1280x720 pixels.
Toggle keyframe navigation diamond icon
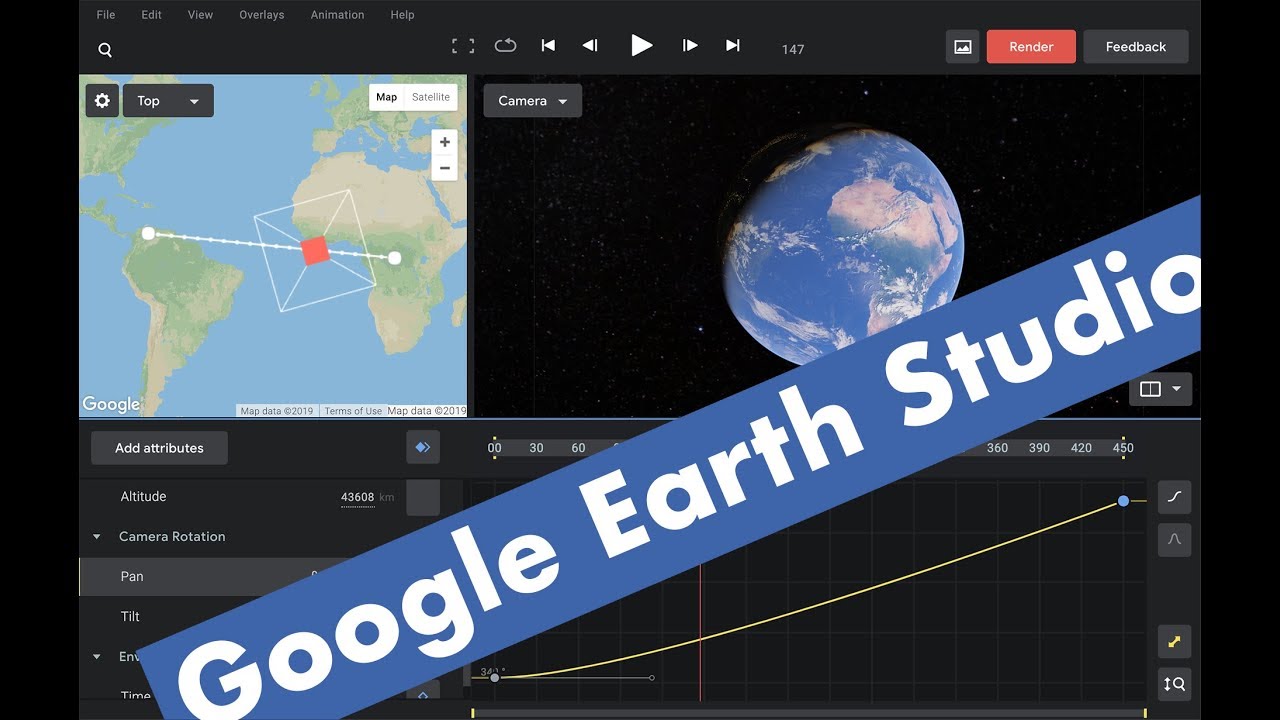(x=423, y=447)
